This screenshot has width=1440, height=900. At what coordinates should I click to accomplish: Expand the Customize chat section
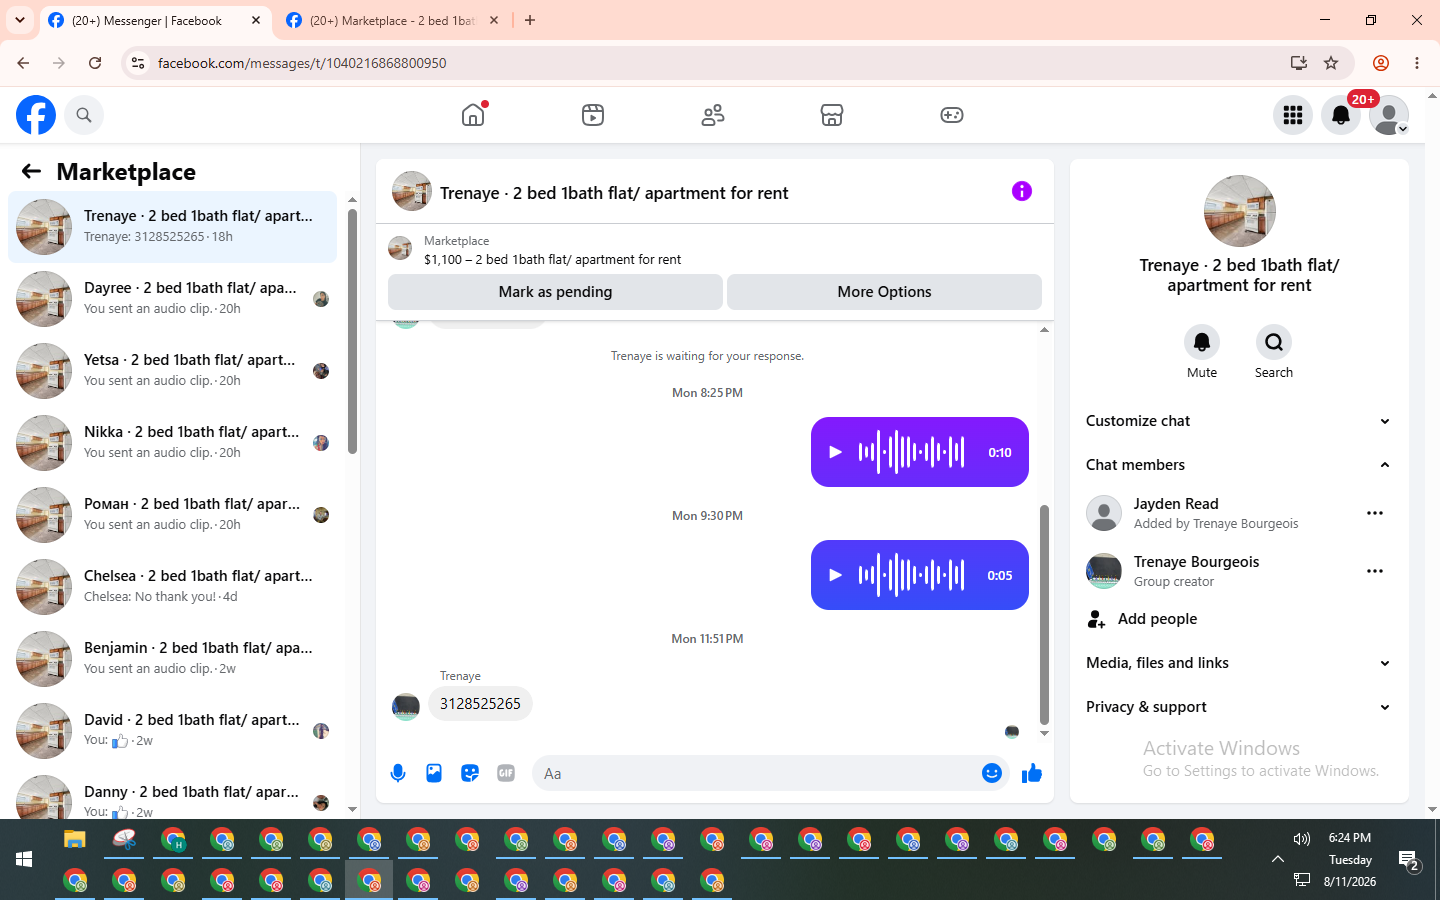1239,421
